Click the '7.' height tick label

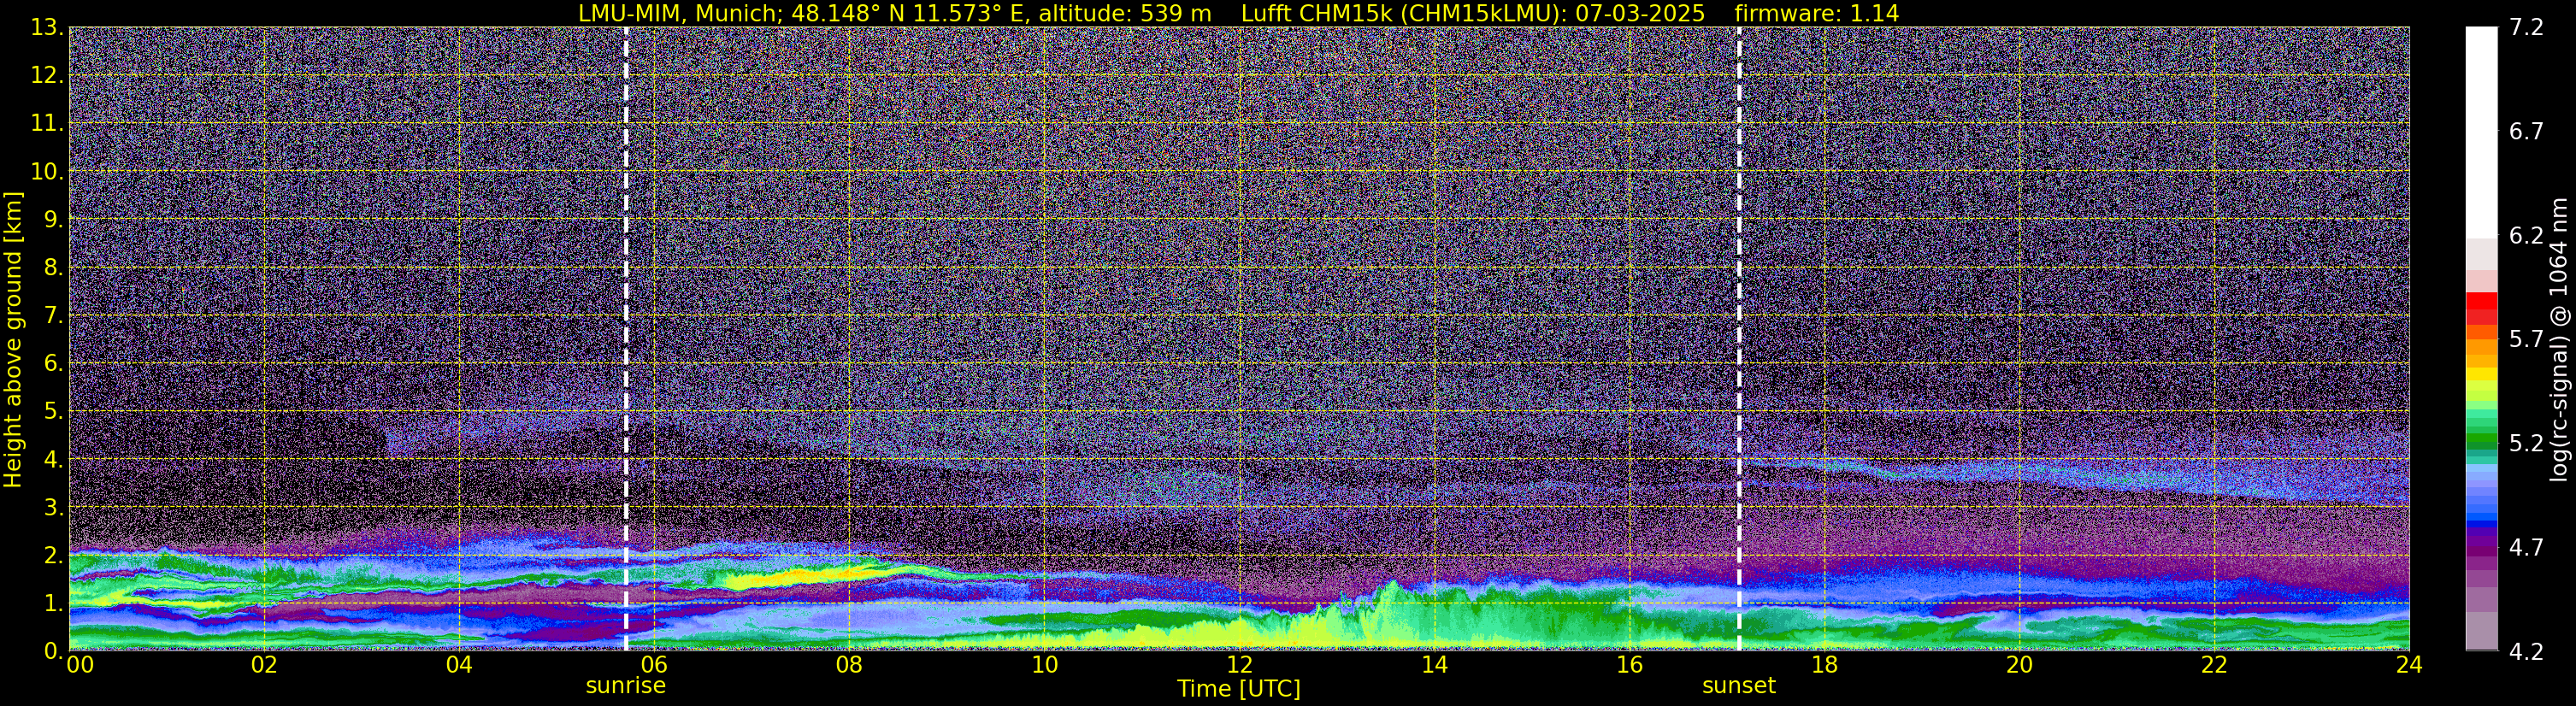point(54,315)
